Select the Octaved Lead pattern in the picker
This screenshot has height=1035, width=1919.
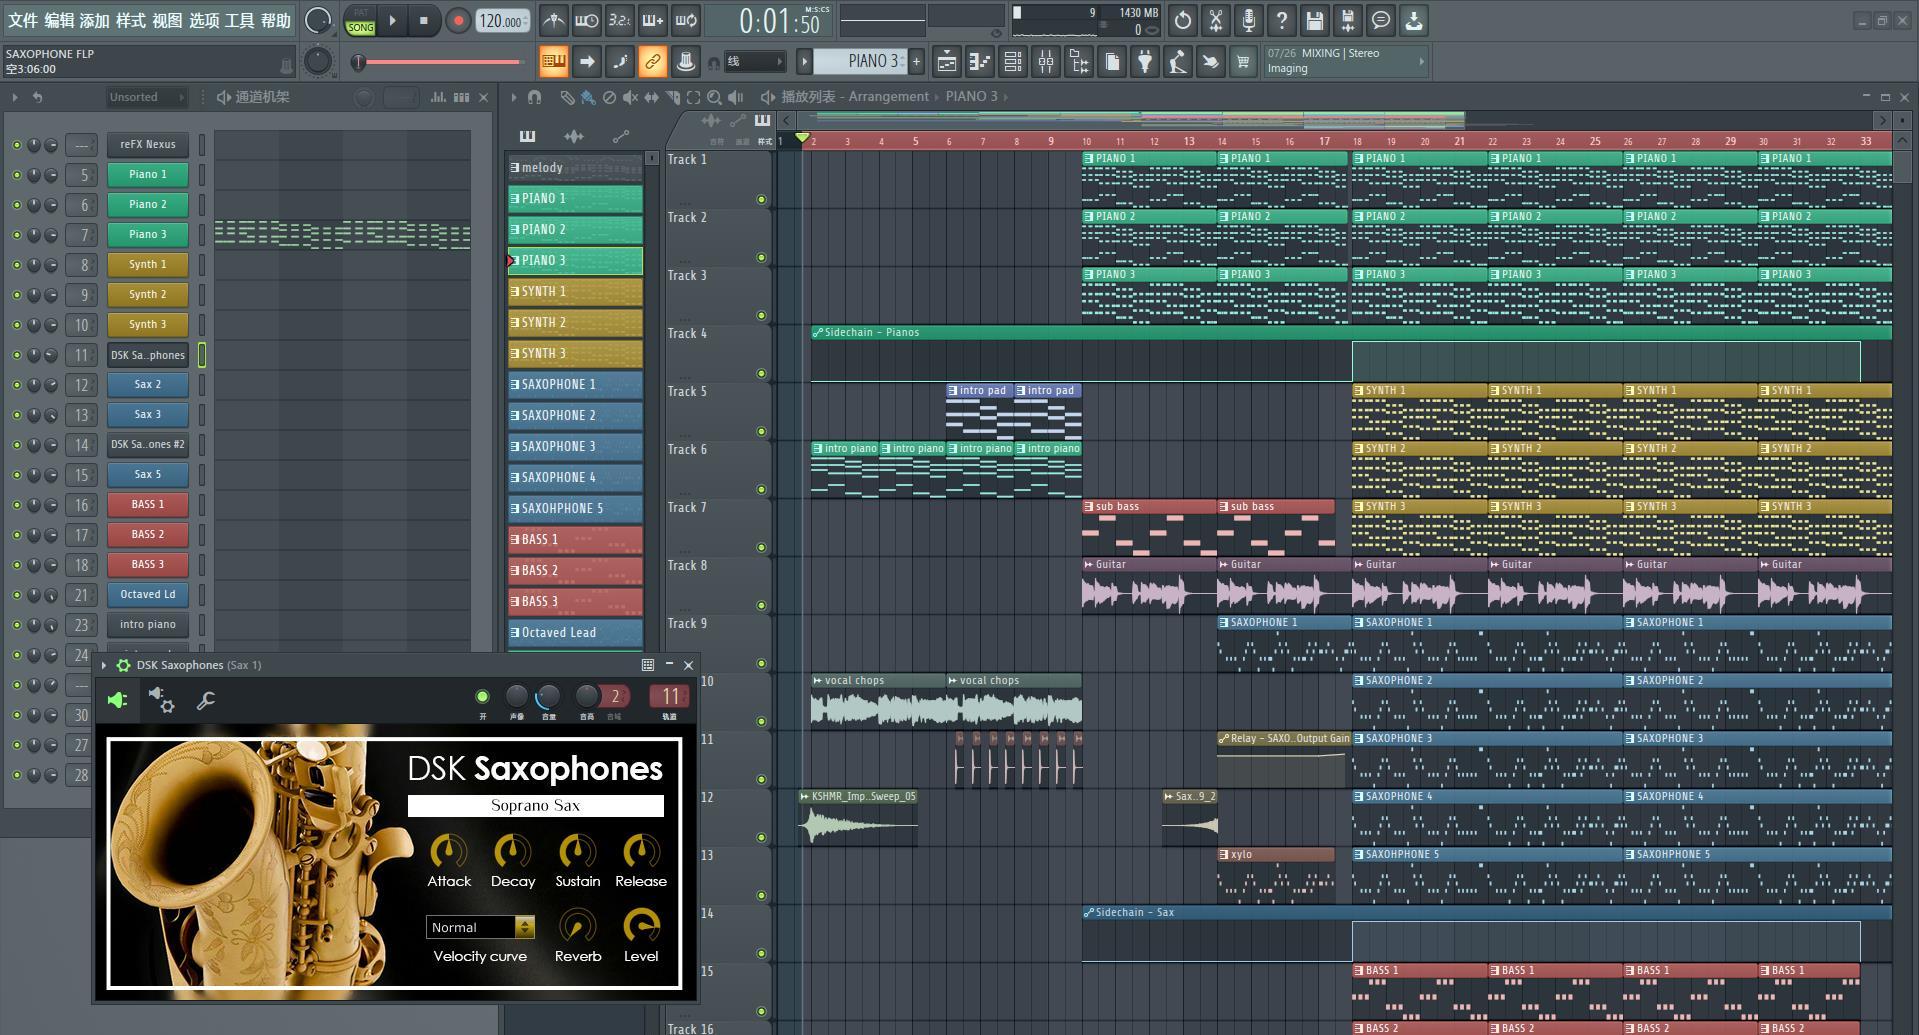pyautogui.click(x=575, y=633)
